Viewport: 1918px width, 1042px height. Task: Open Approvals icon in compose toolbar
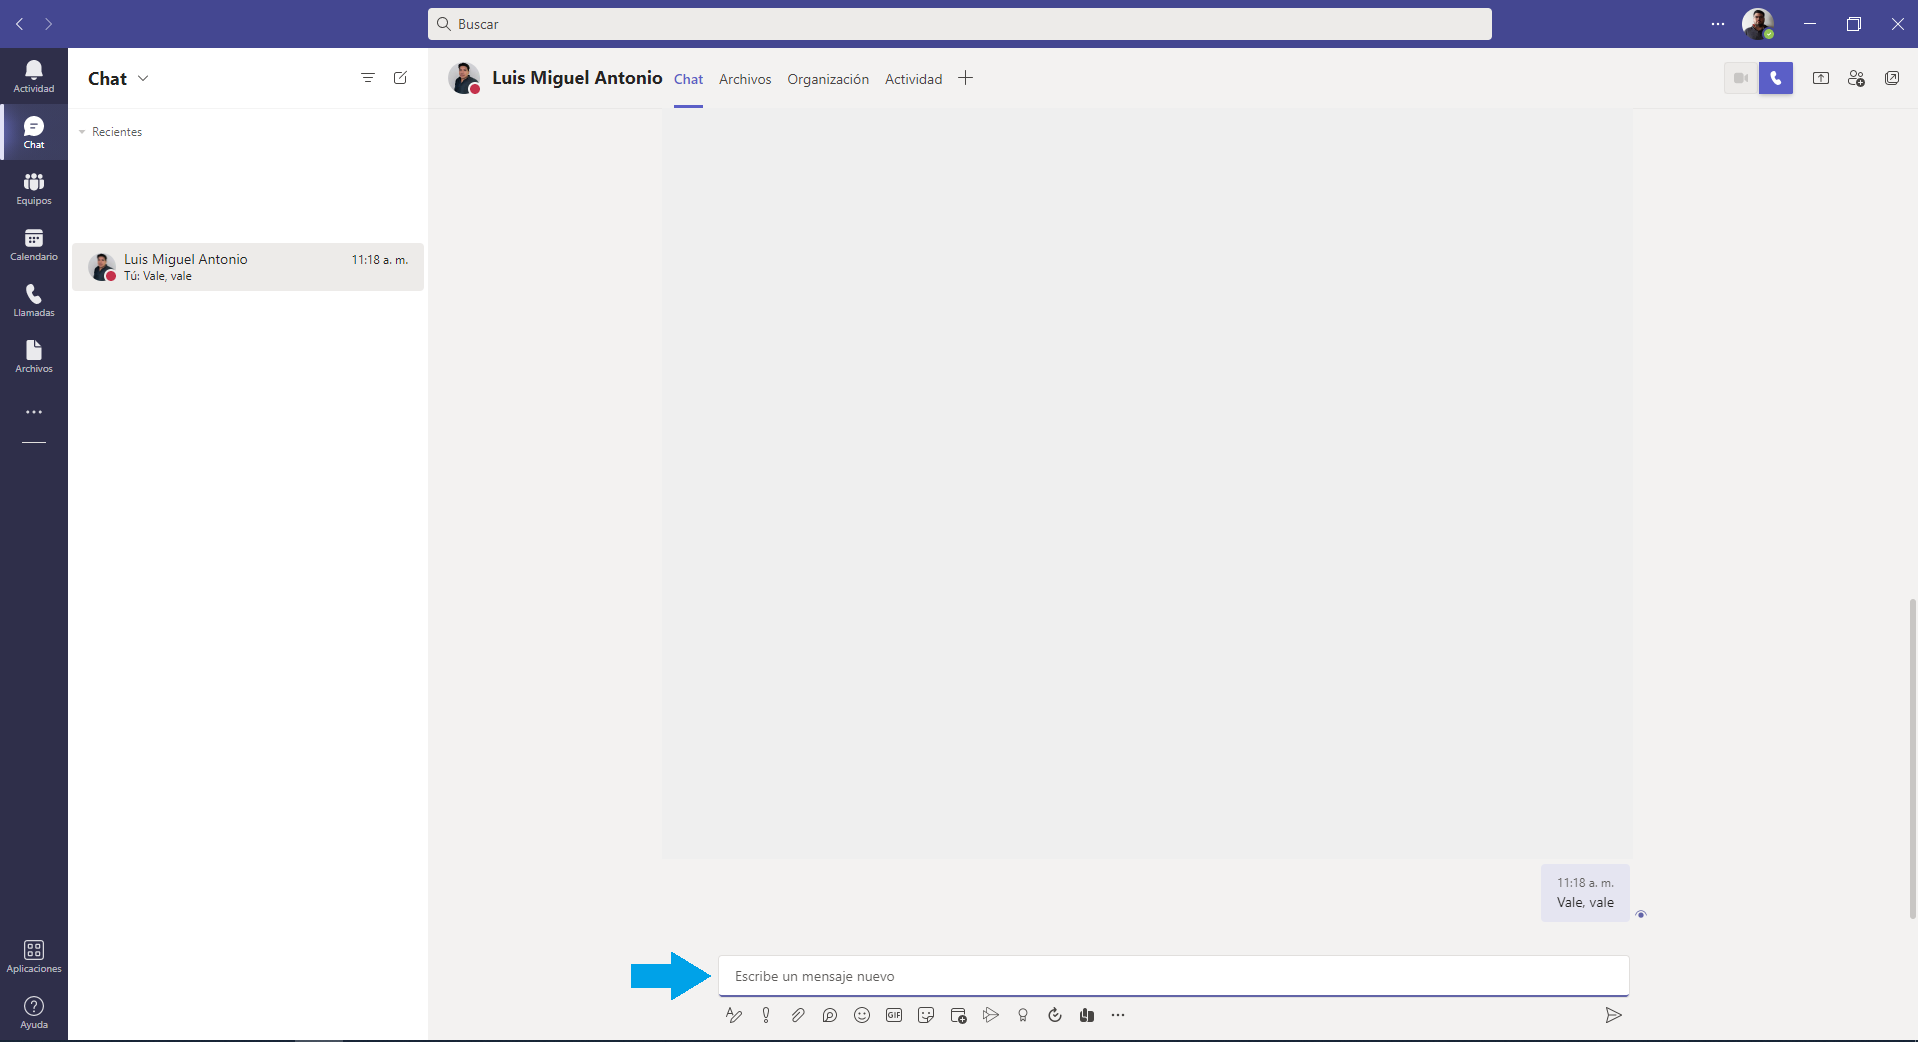pos(1054,1015)
